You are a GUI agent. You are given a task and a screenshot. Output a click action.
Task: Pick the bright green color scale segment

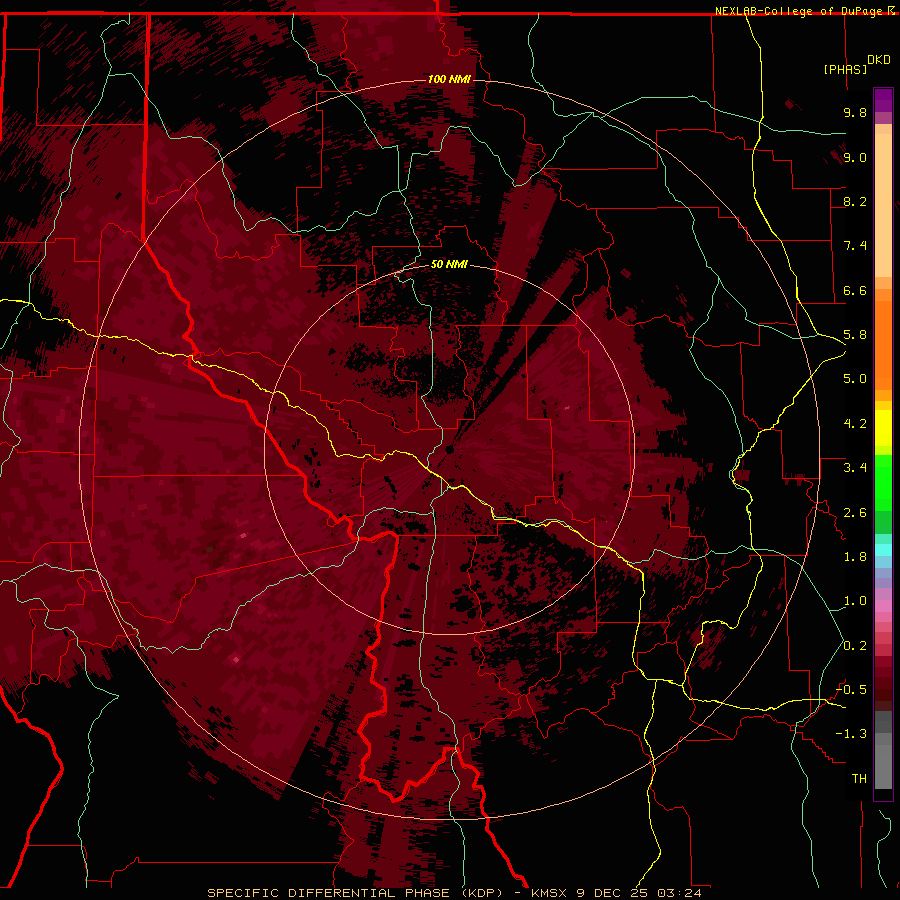(883, 482)
